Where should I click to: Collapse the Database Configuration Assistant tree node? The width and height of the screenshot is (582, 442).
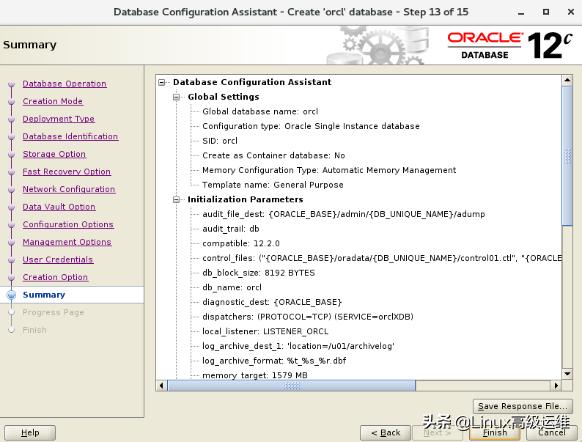coord(162,82)
